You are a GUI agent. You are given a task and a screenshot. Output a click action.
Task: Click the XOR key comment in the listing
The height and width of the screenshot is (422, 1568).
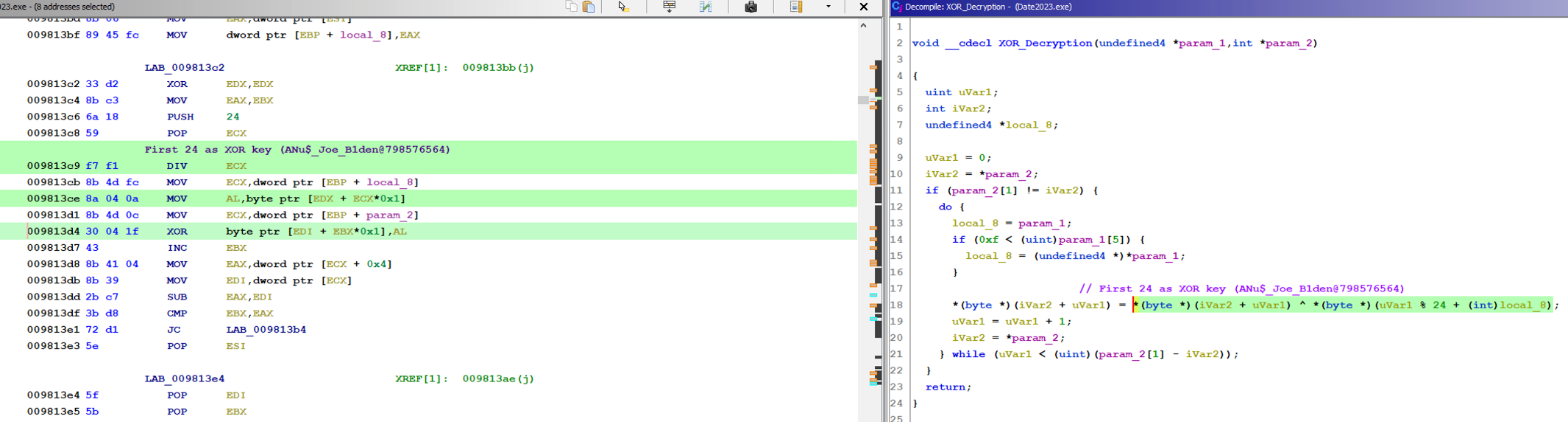(297, 149)
